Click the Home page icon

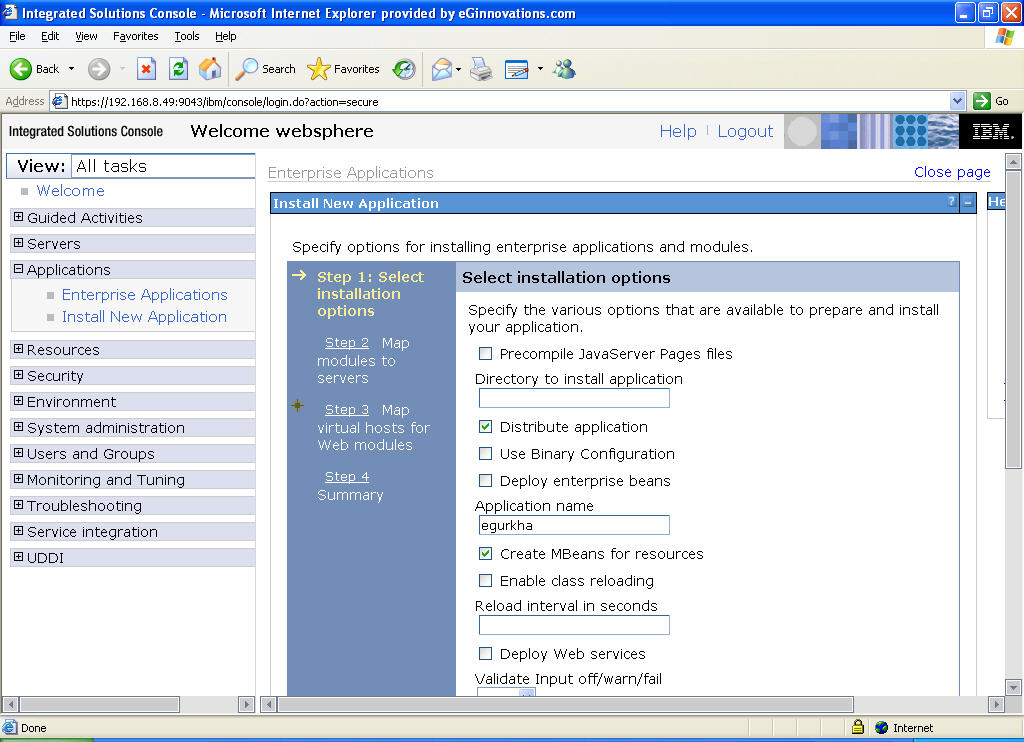(x=210, y=69)
